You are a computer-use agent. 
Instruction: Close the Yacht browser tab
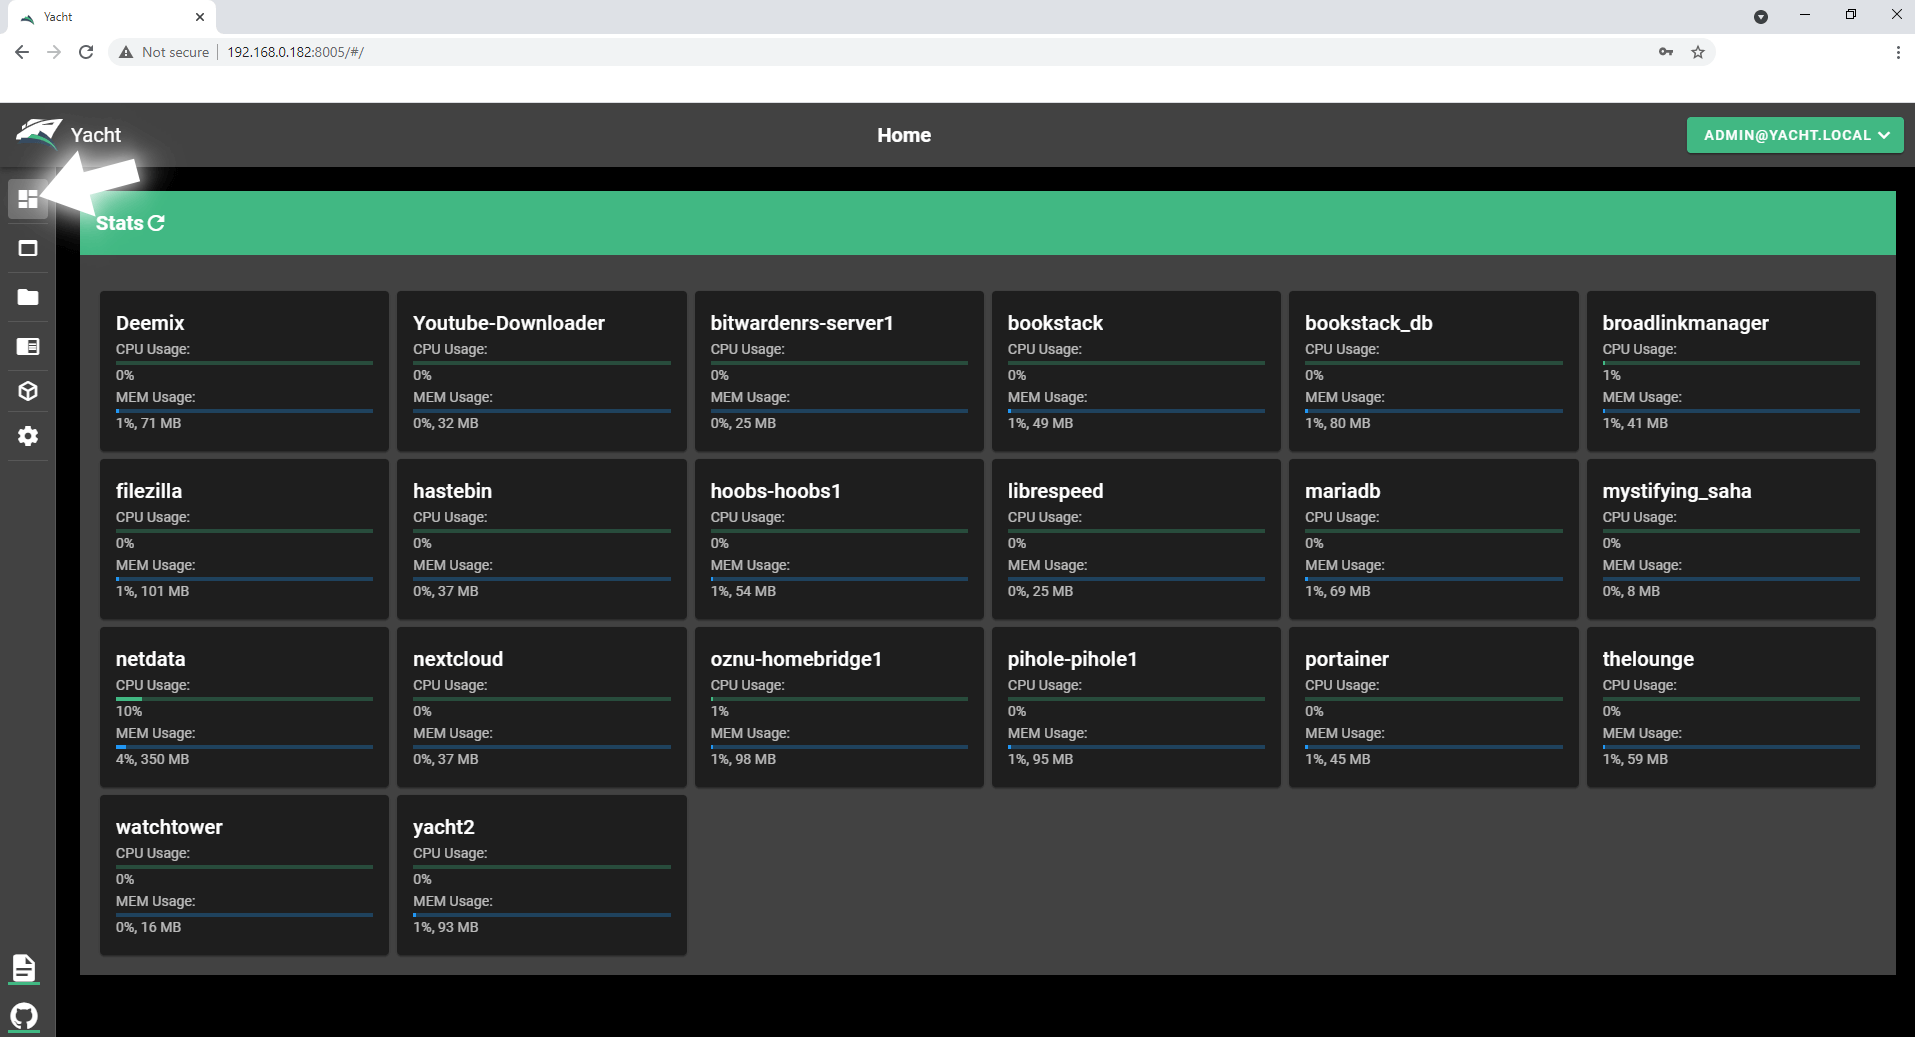point(200,17)
